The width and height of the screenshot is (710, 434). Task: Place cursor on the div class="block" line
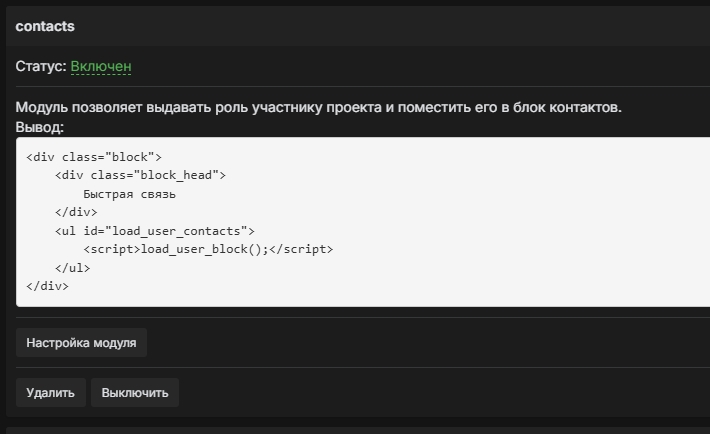(x=93, y=157)
